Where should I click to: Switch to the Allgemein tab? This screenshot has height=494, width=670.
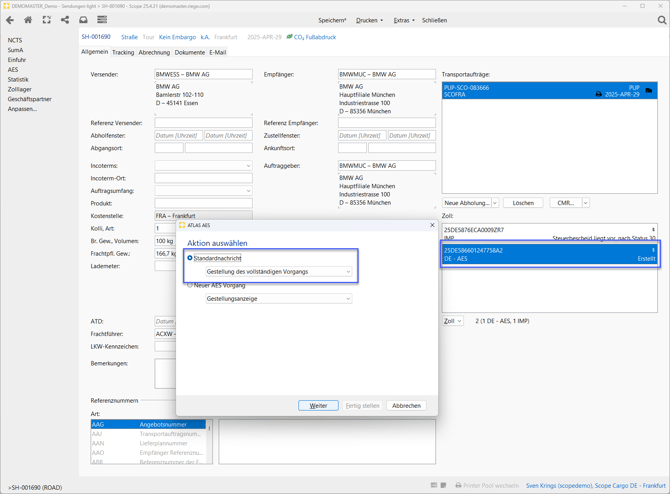tap(95, 52)
